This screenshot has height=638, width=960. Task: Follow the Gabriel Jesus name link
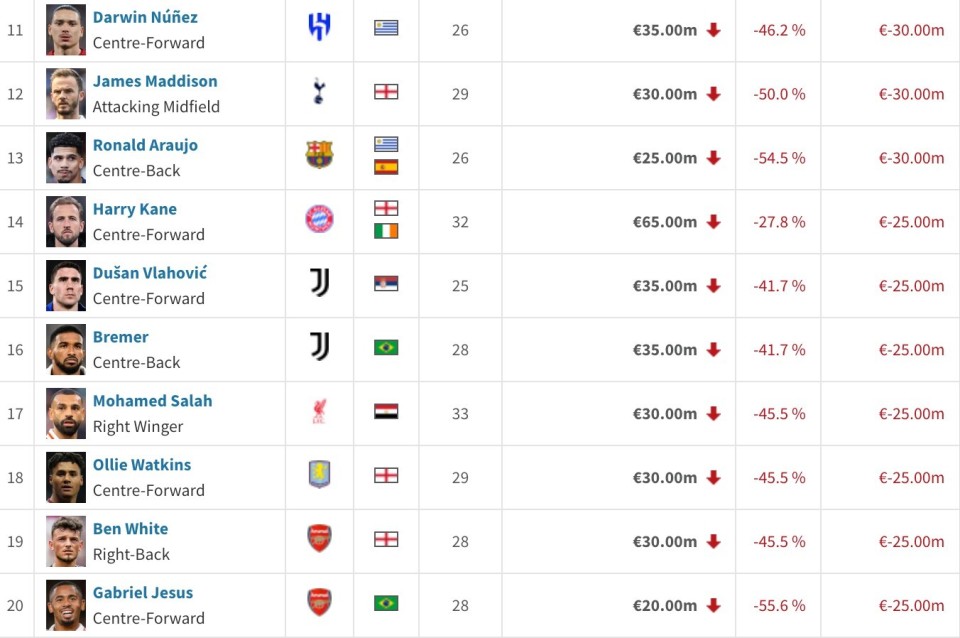click(x=143, y=593)
